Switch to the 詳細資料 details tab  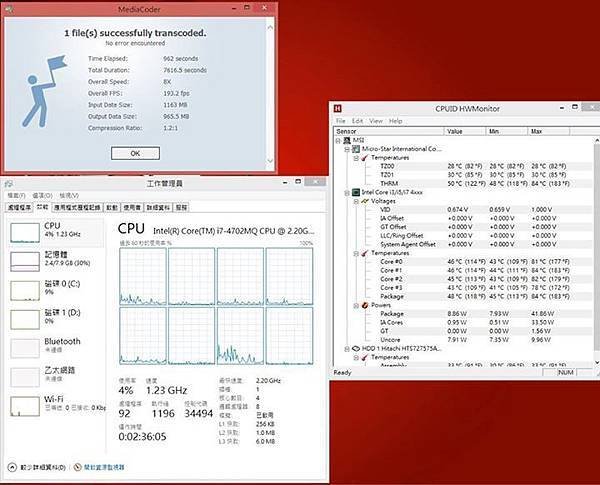pyautogui.click(x=158, y=207)
